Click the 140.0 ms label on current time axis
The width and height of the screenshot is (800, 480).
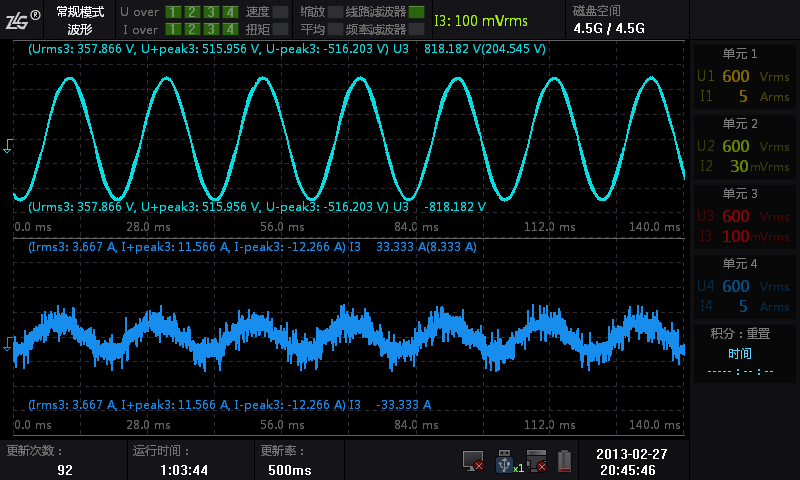[655, 425]
